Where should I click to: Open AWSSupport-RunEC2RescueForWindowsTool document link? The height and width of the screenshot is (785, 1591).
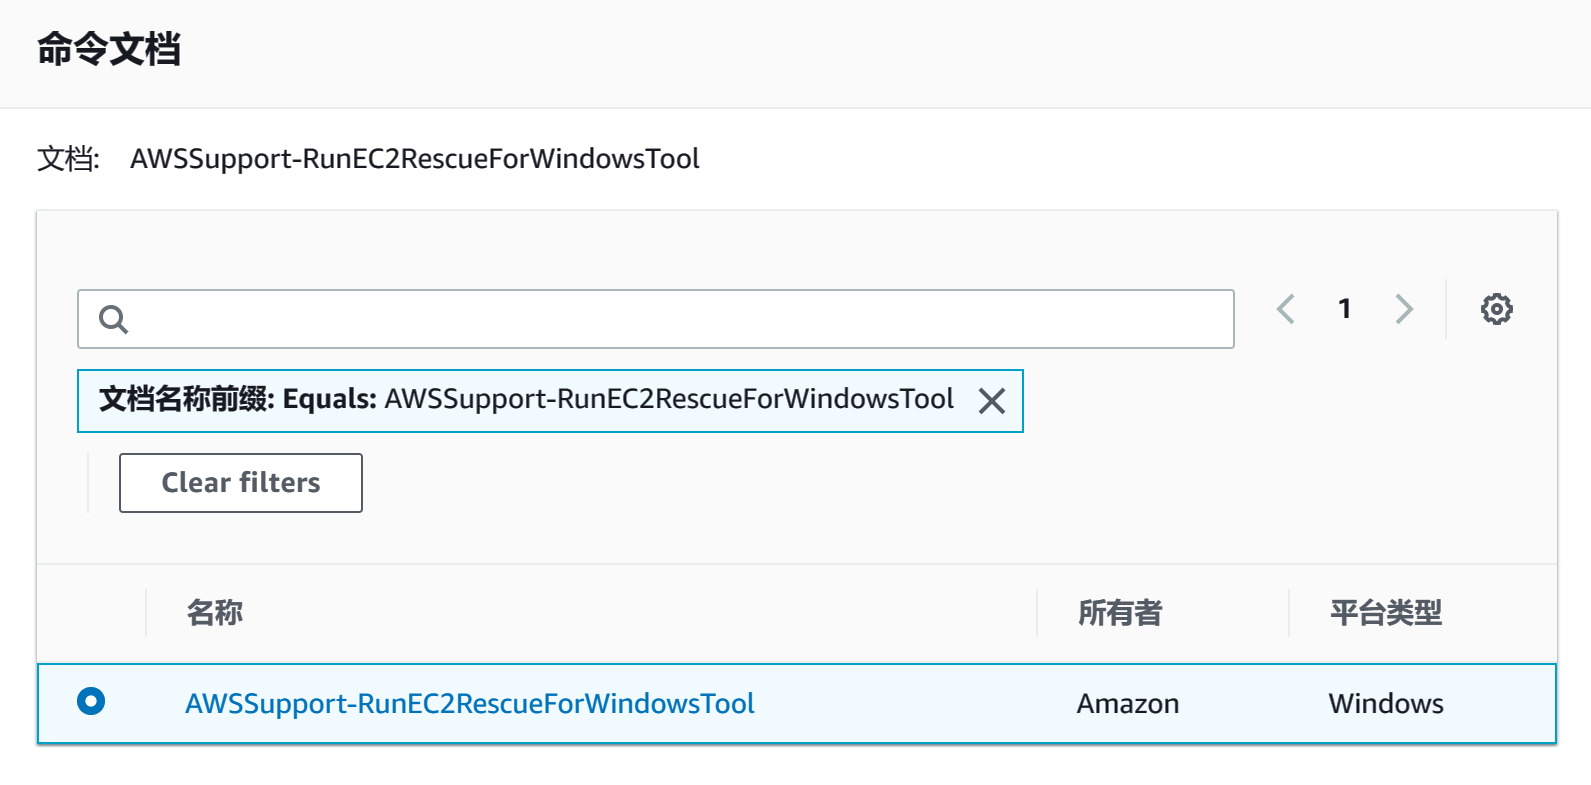point(470,704)
